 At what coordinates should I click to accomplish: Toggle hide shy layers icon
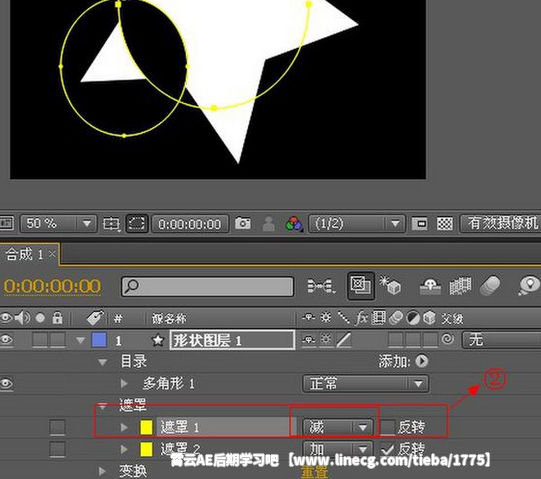430,286
